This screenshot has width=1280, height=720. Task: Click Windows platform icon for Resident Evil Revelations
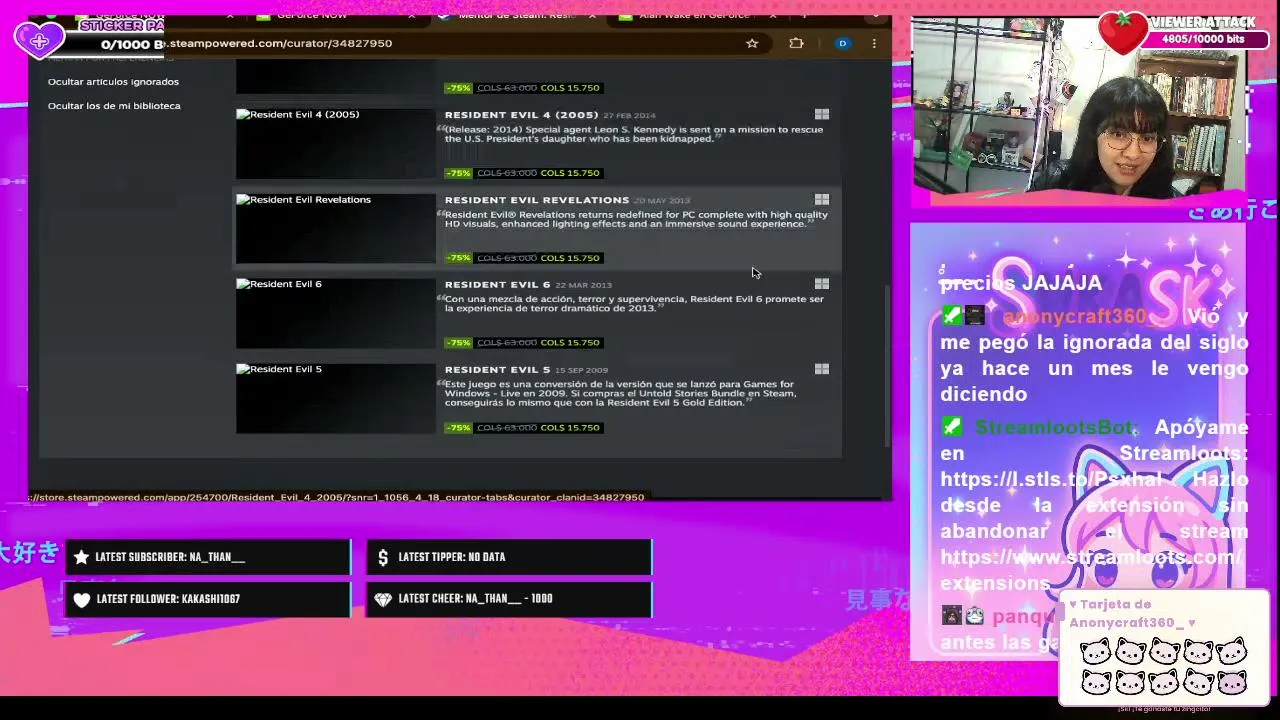click(x=822, y=200)
